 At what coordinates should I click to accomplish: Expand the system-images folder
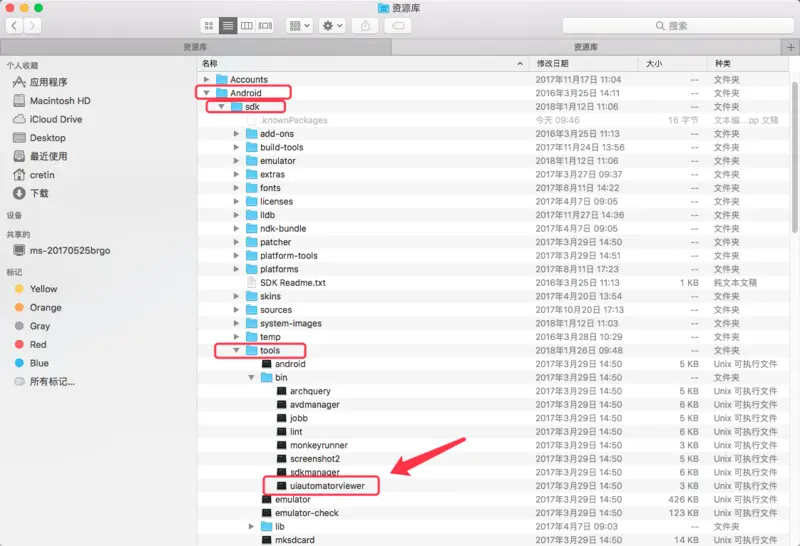click(236, 324)
